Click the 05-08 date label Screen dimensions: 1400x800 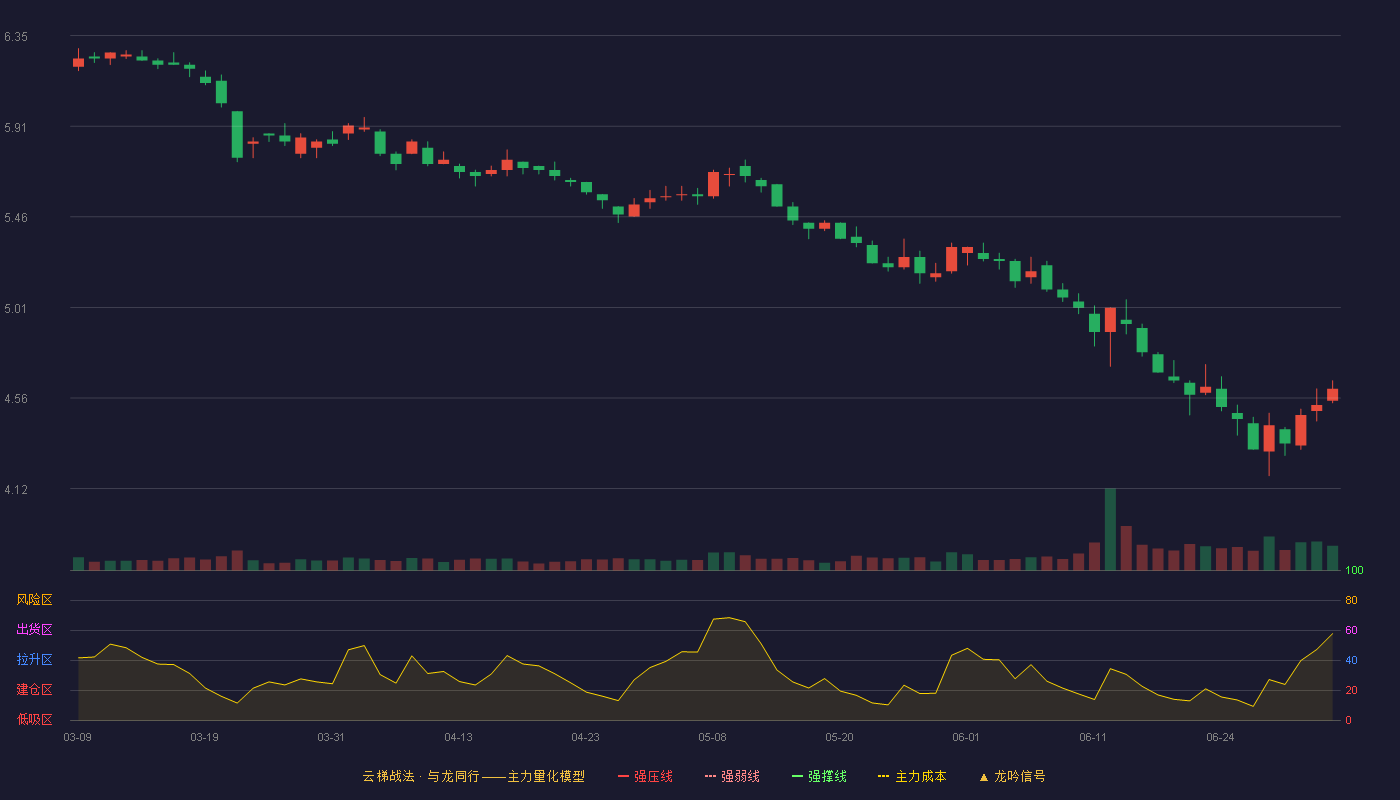click(x=712, y=737)
